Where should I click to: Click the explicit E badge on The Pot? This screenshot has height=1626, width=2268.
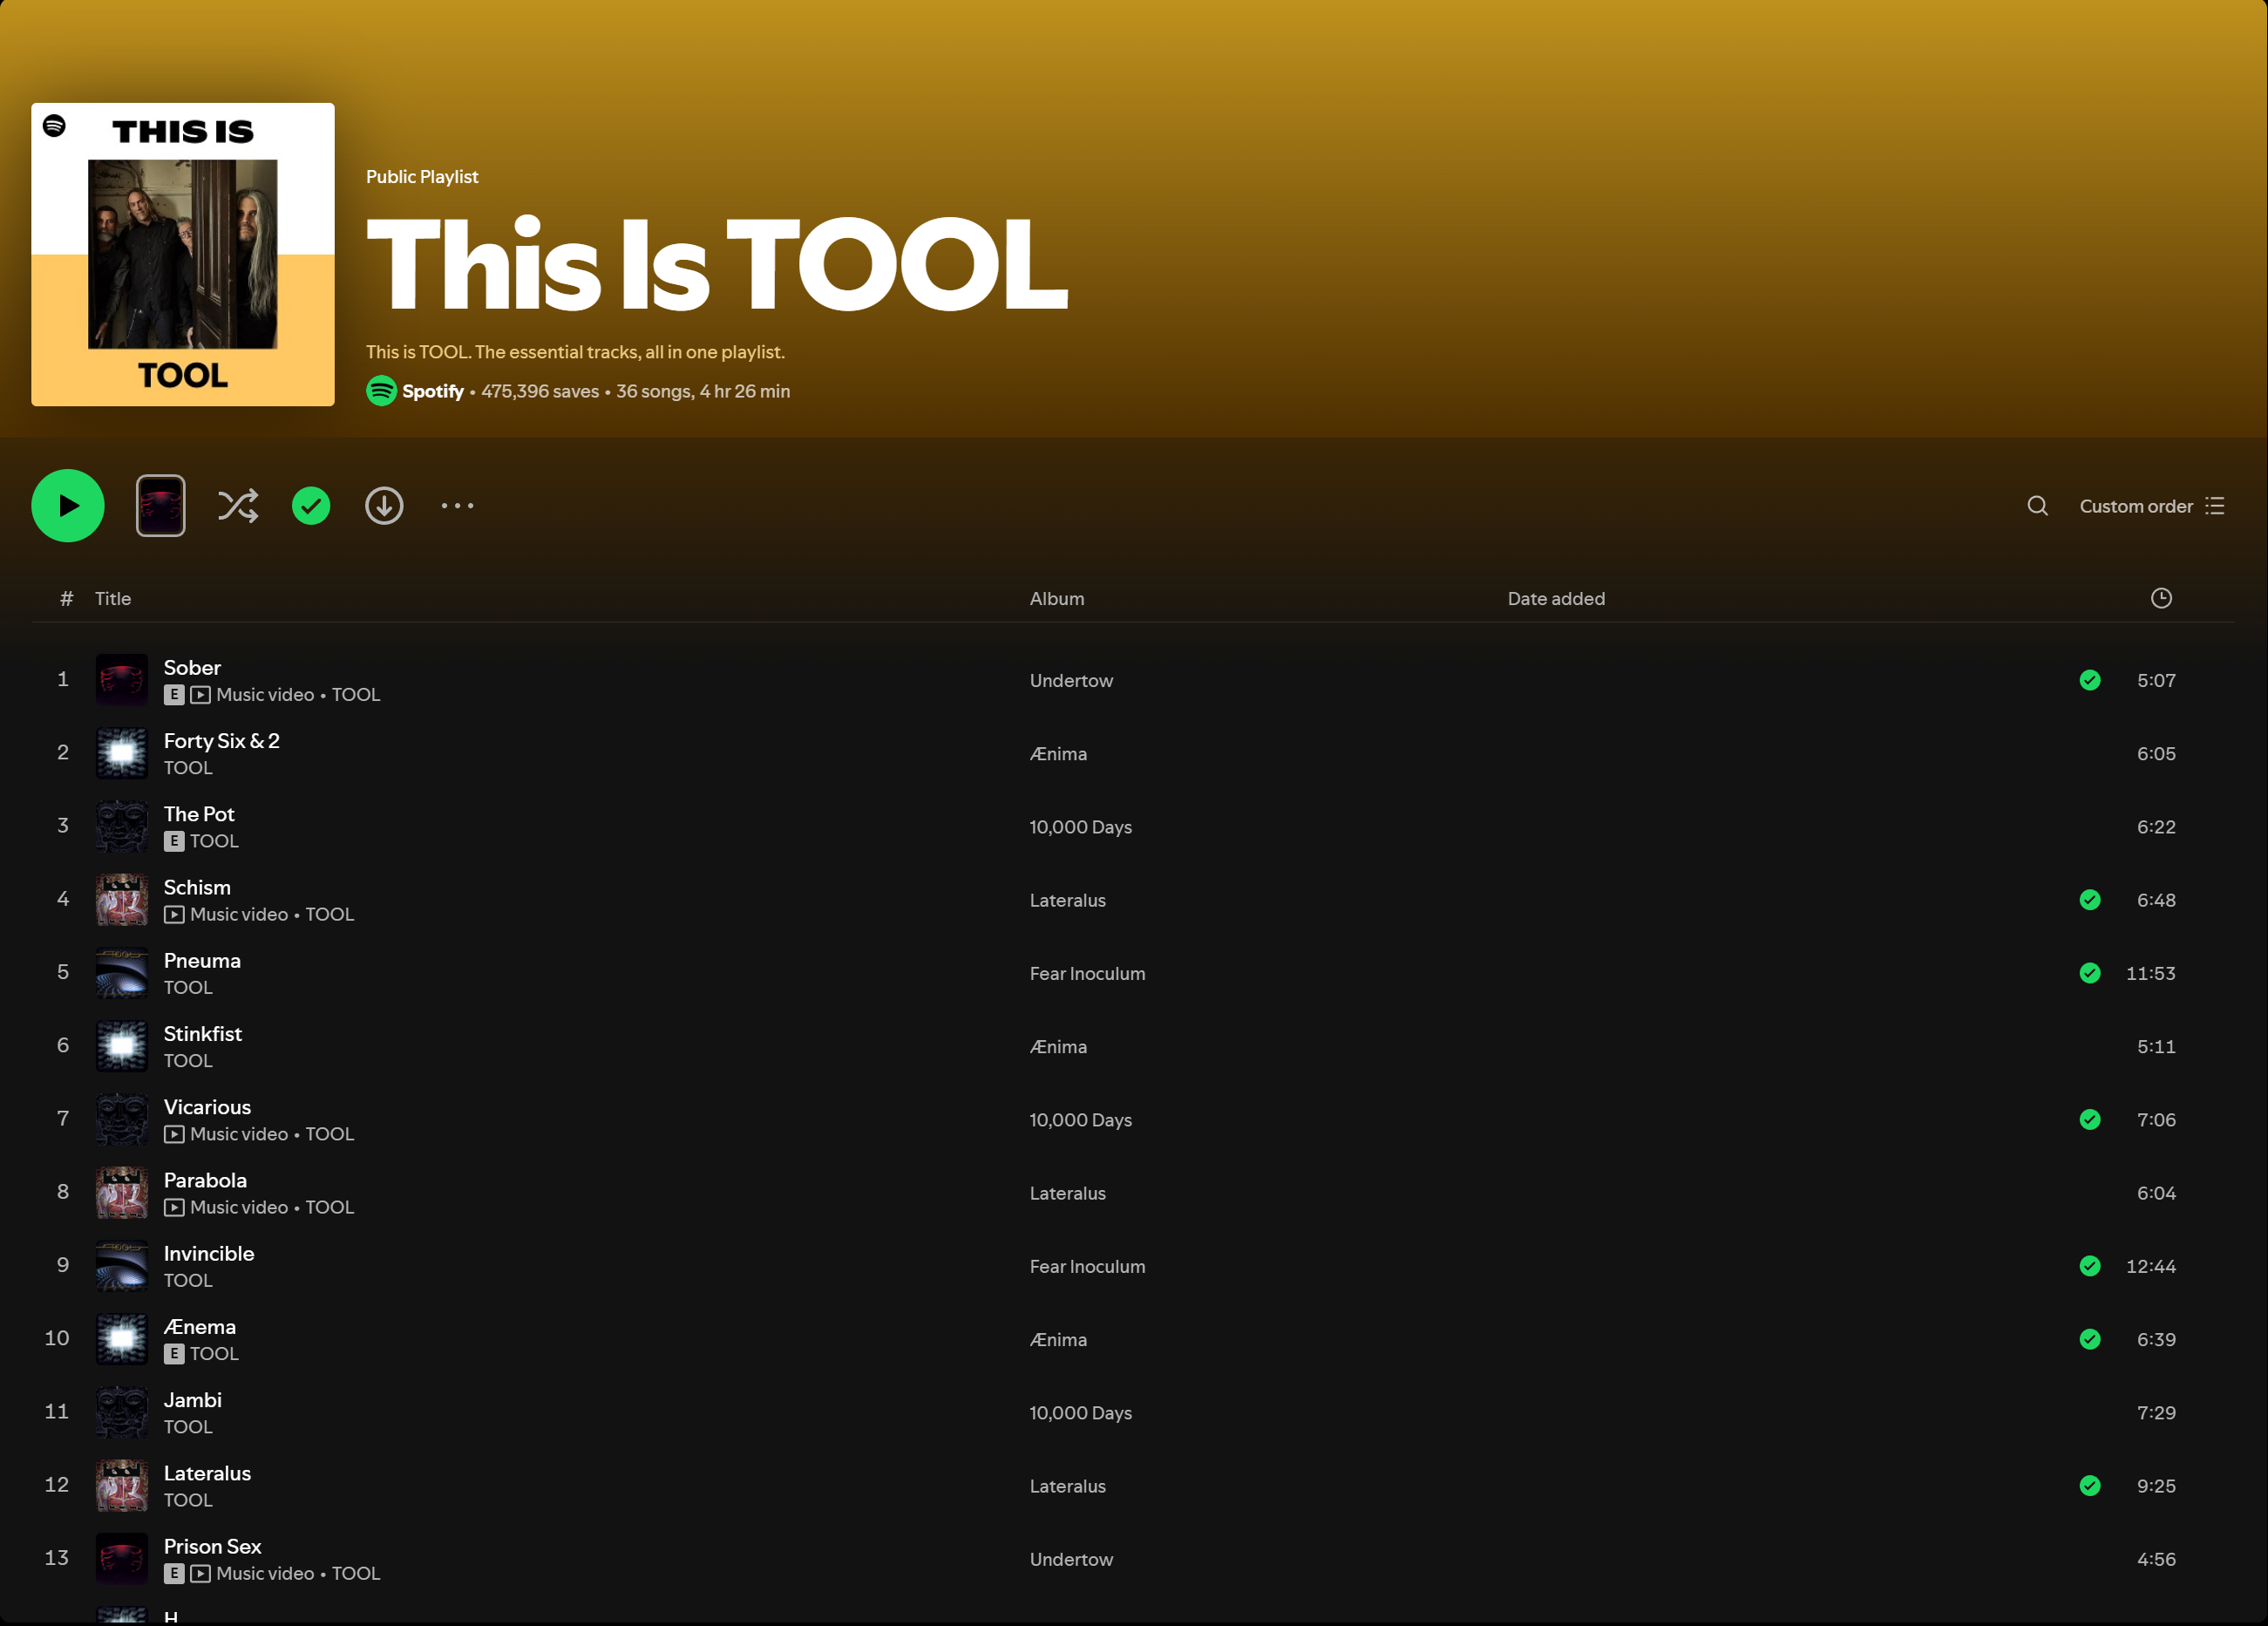coord(174,841)
